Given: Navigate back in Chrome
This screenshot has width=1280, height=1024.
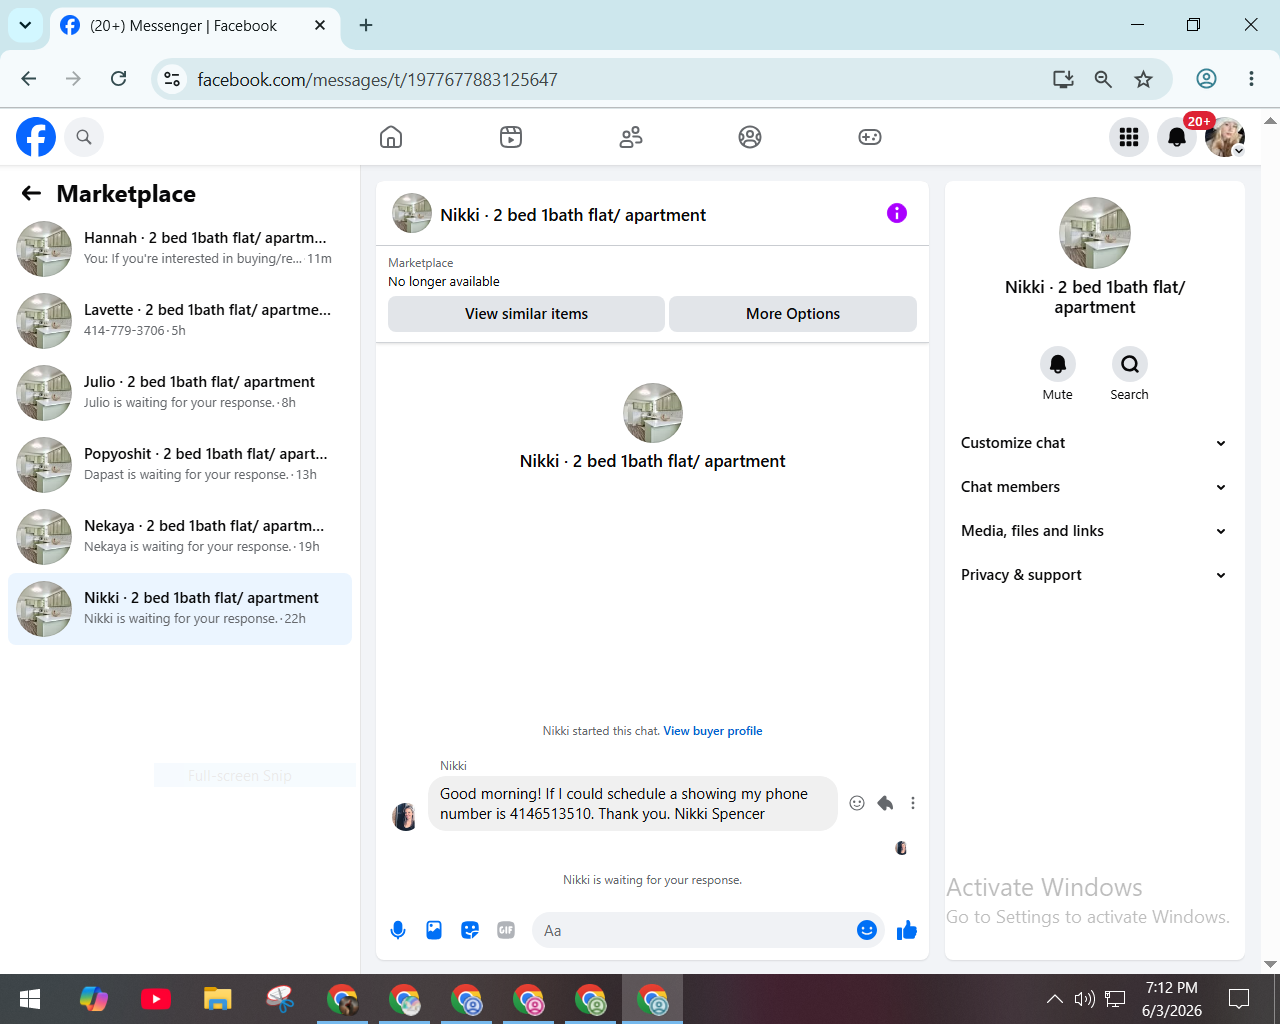Looking at the screenshot, I should point(29,79).
